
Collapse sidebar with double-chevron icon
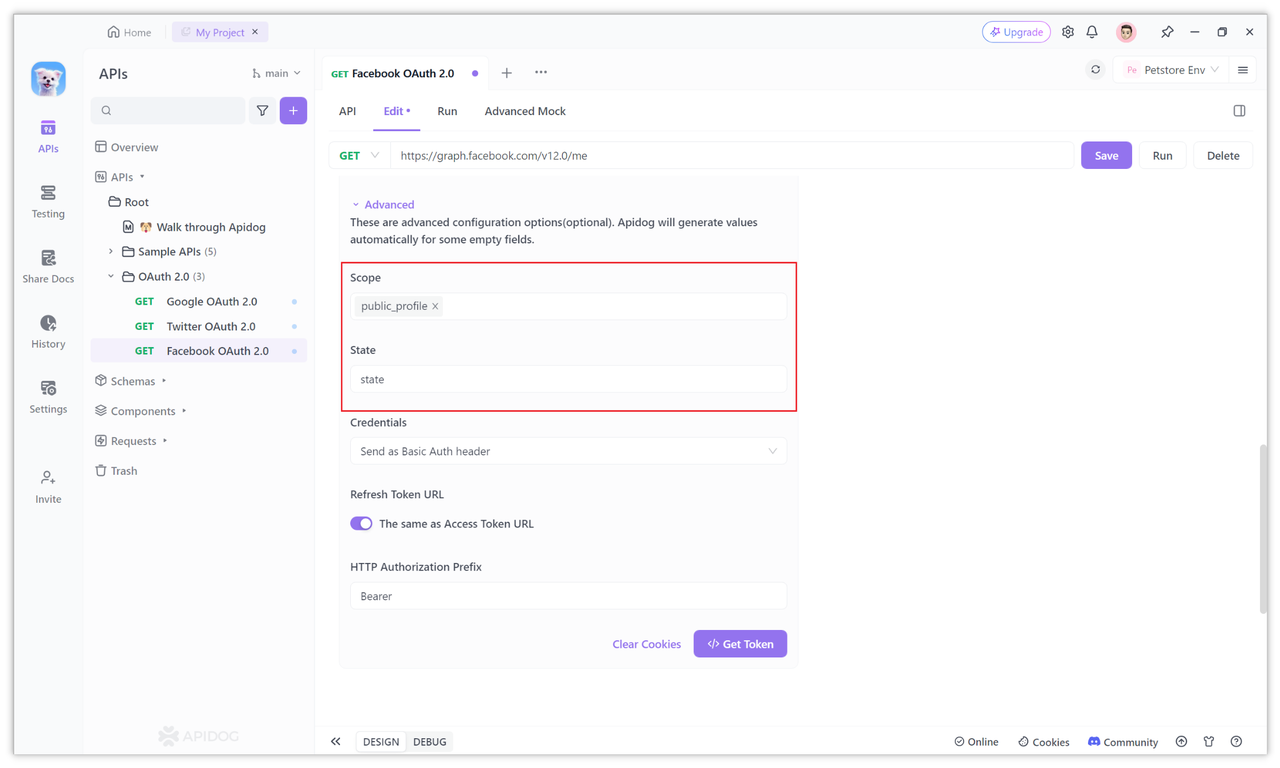pos(336,741)
